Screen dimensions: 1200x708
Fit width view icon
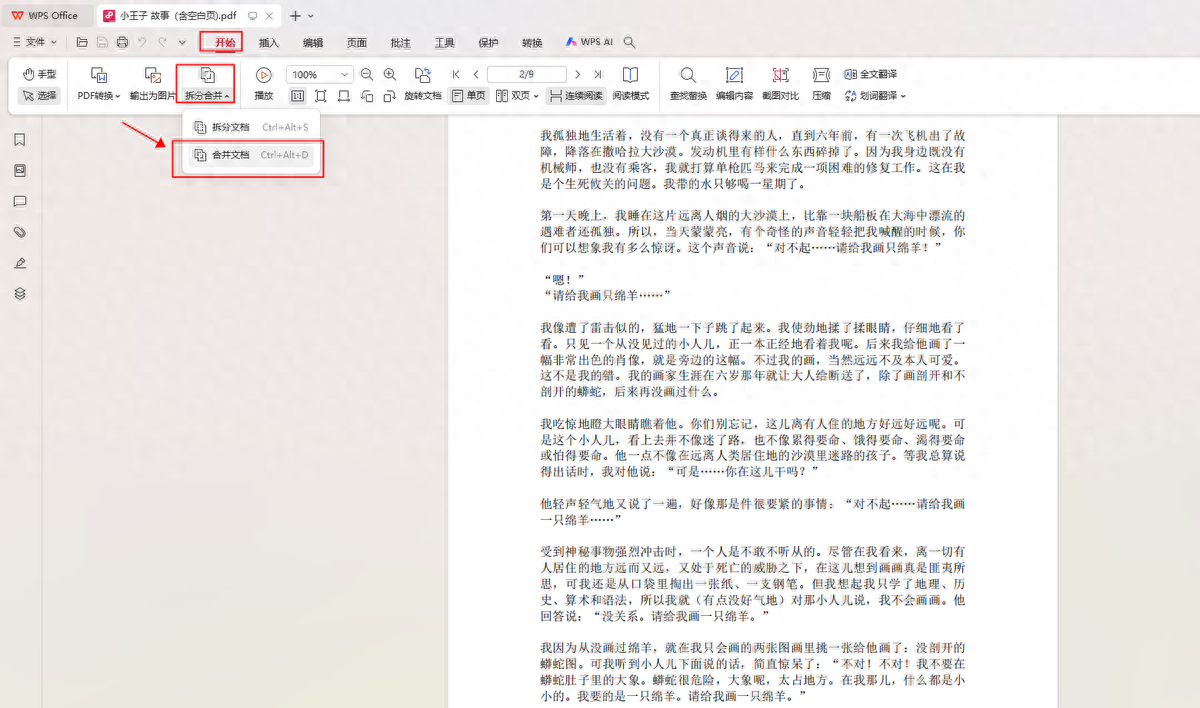(x=344, y=96)
